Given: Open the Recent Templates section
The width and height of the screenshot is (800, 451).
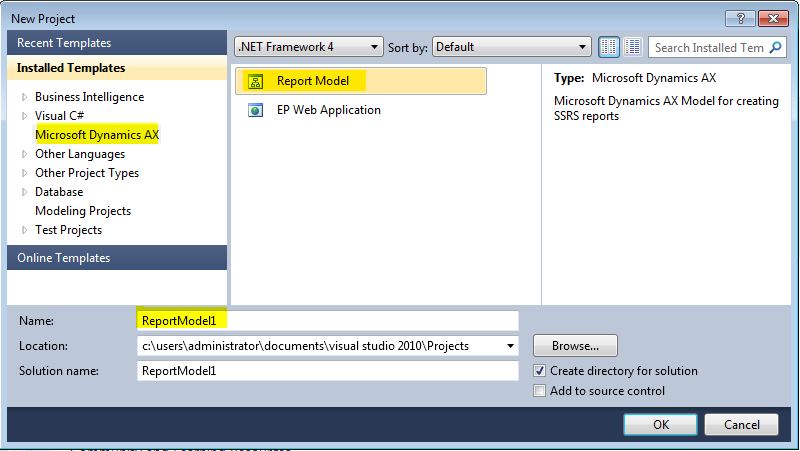Looking at the screenshot, I should 117,43.
